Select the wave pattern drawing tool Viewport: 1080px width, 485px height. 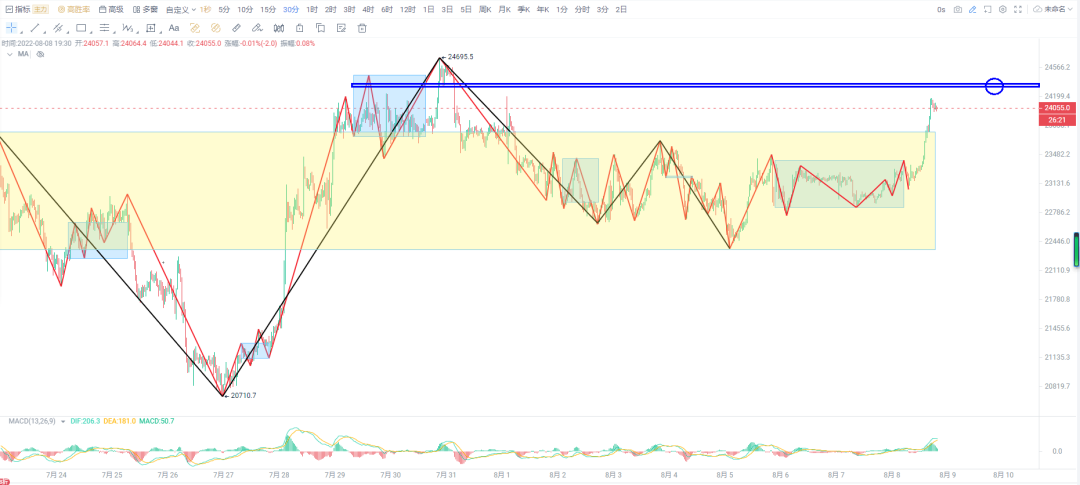coord(127,28)
